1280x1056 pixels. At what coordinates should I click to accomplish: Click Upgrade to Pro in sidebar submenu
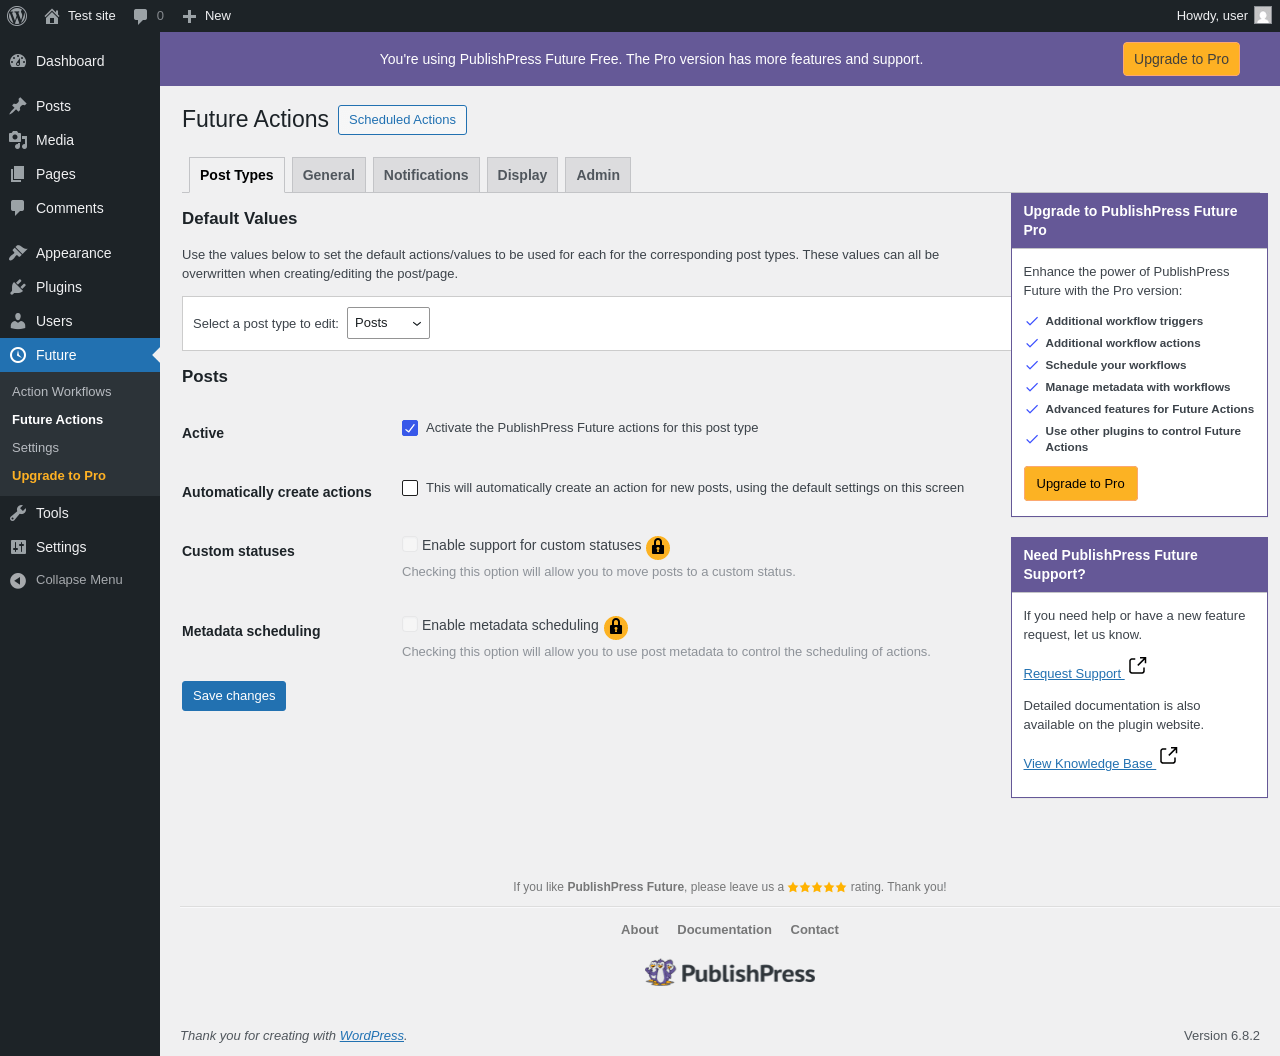click(x=59, y=476)
